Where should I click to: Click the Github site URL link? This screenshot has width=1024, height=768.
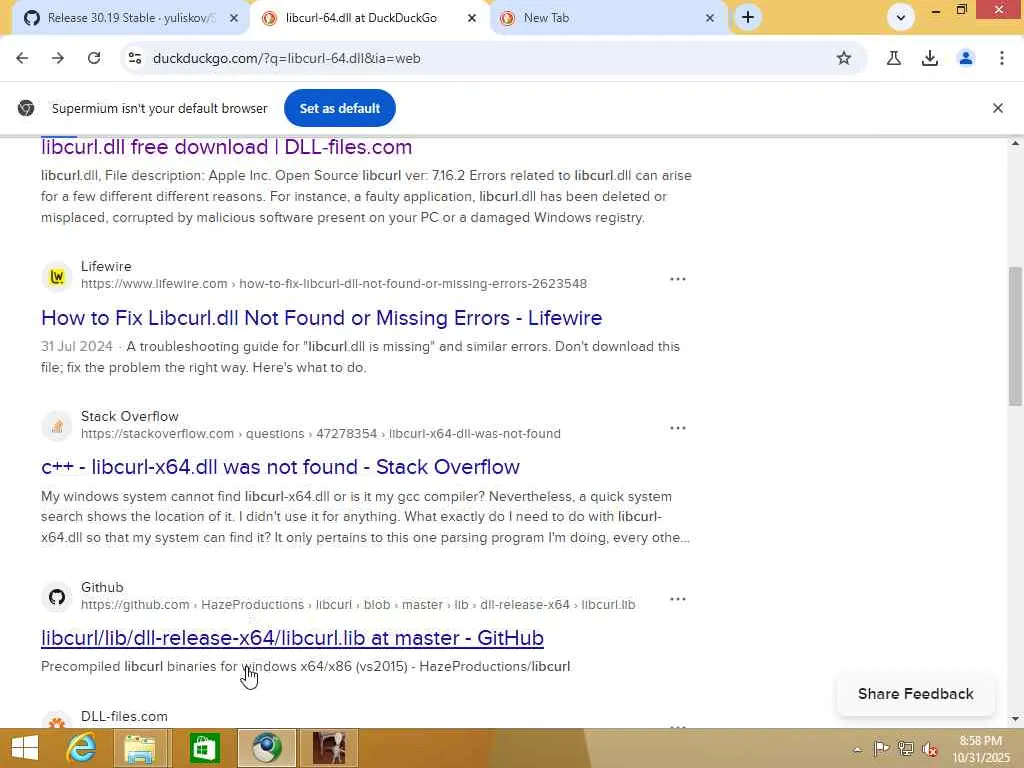[358, 605]
